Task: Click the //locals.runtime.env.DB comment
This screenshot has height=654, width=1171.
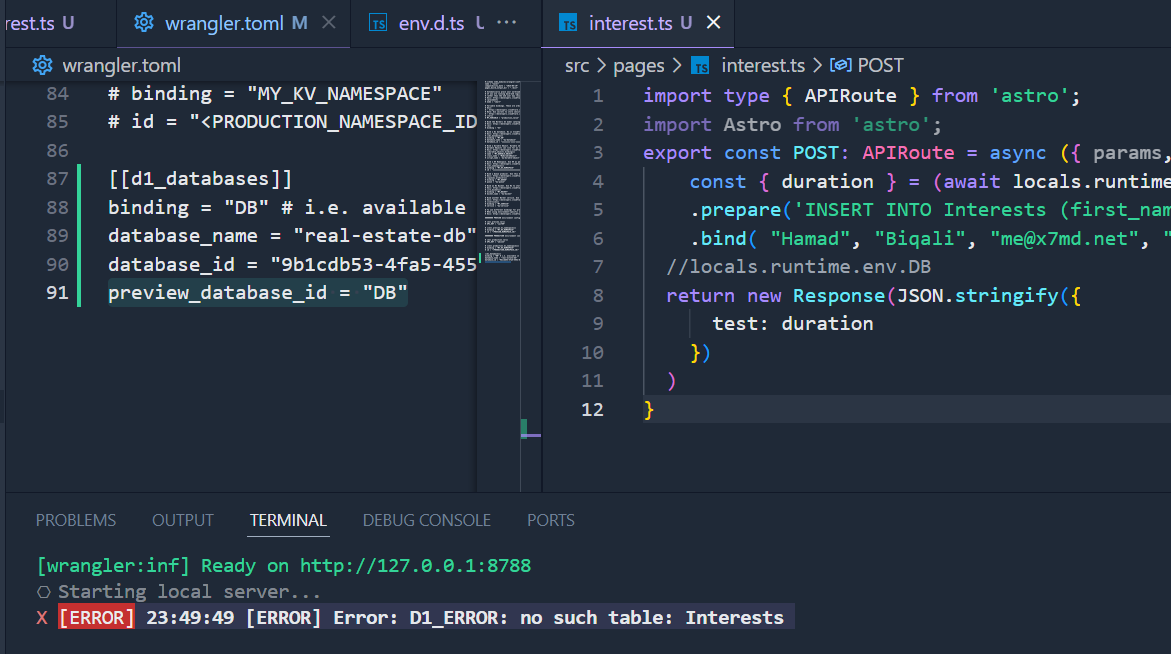Action: tap(798, 267)
